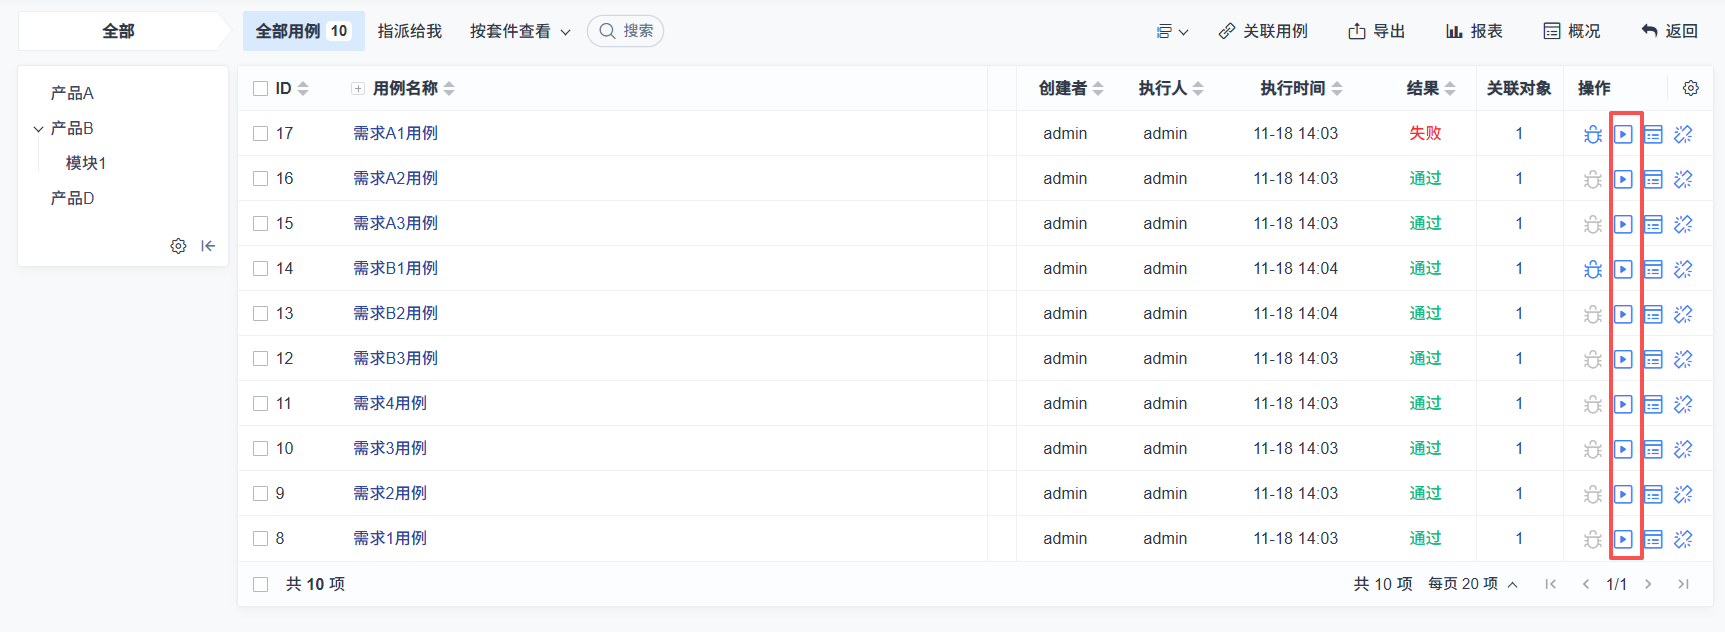This screenshot has width=1725, height=632.
Task: Open the view mode dropdown in toolbar
Action: click(x=1172, y=31)
